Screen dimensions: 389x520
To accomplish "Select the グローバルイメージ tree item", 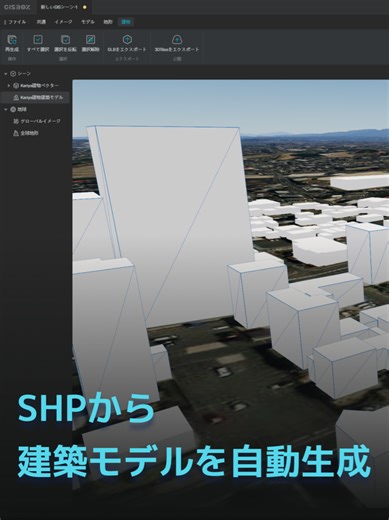I will coord(36,121).
